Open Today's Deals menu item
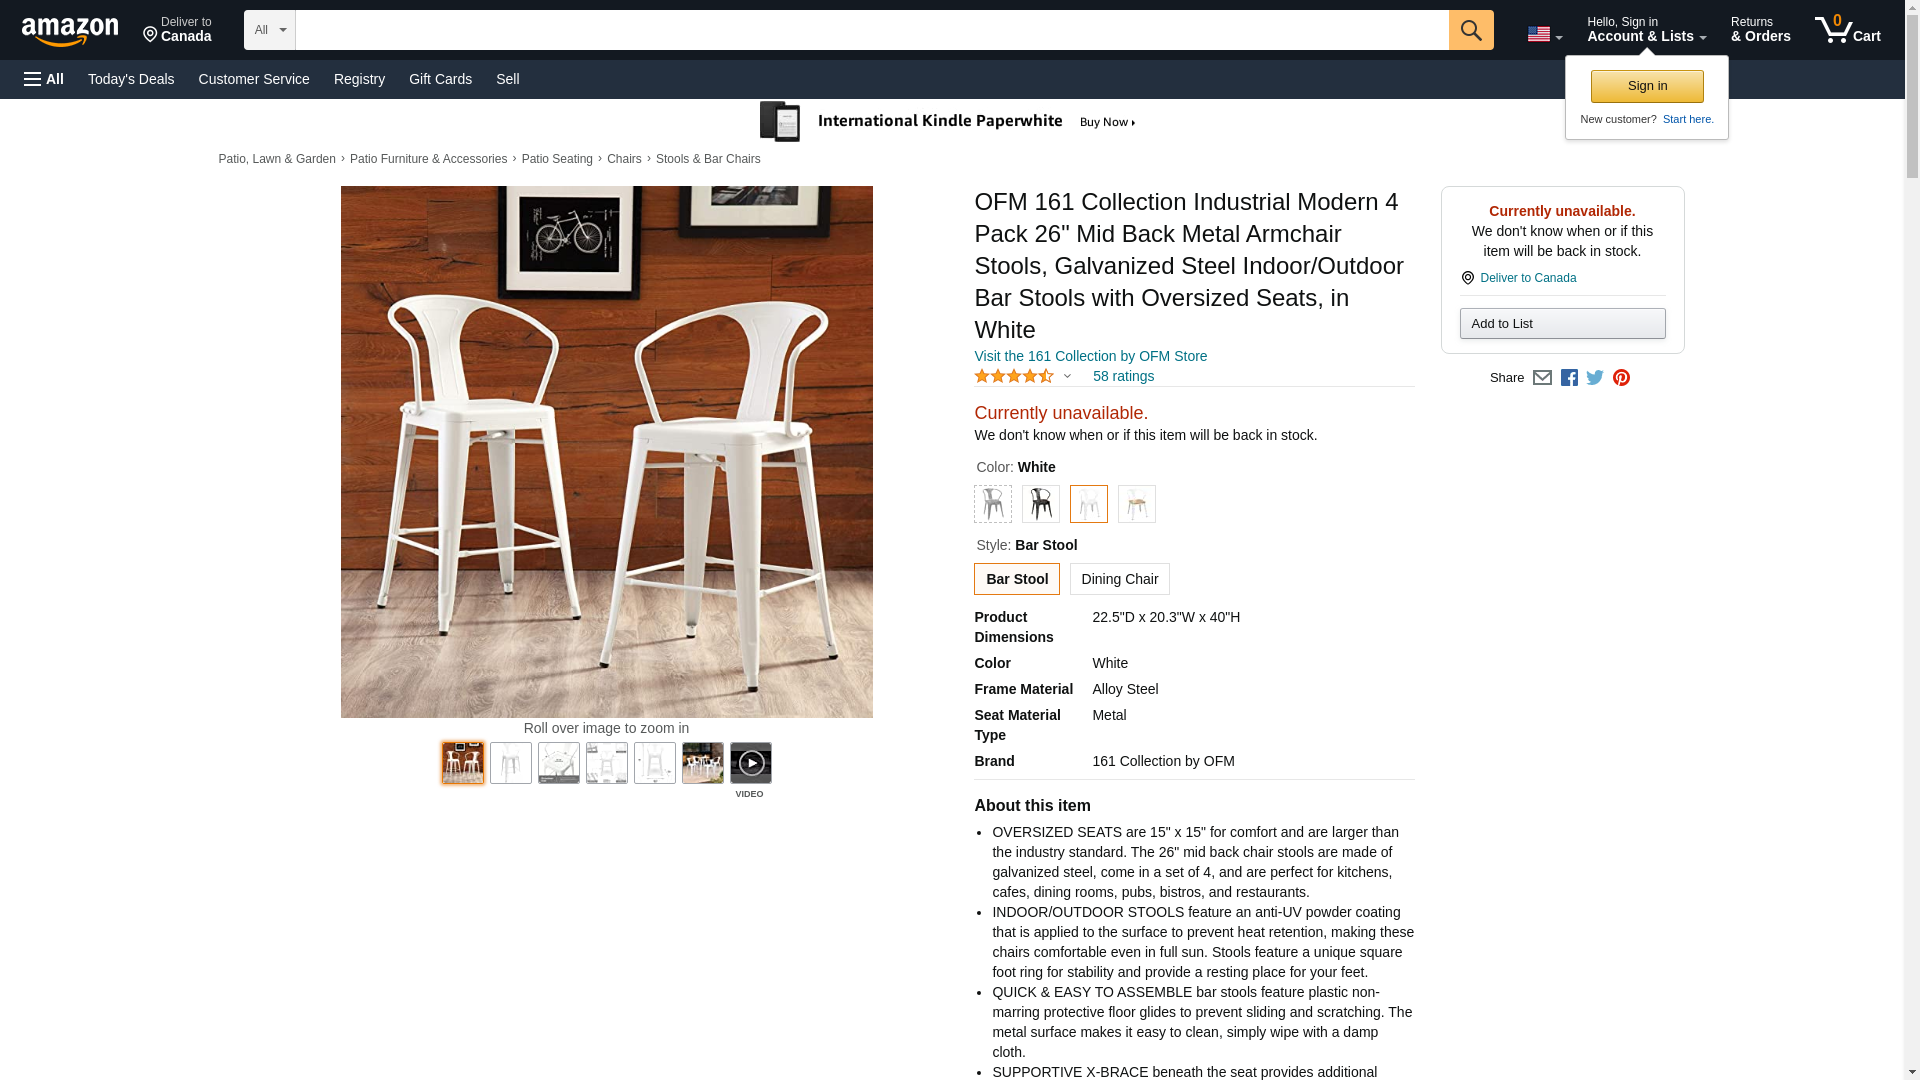 click(131, 79)
